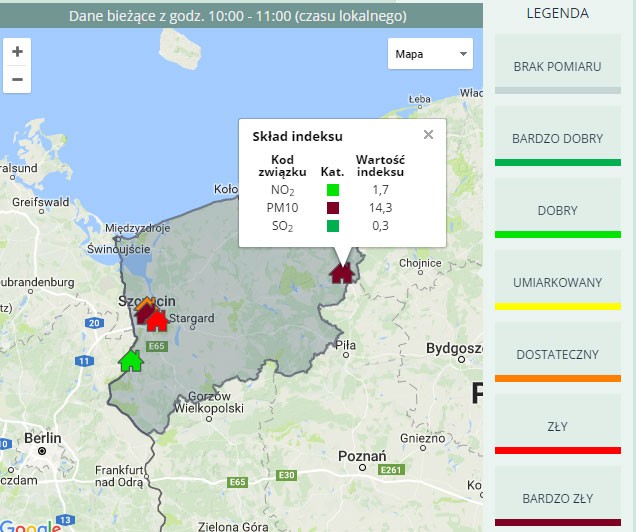Click the NO2 green category swatch
Screen dimensions: 636x532
[333, 189]
